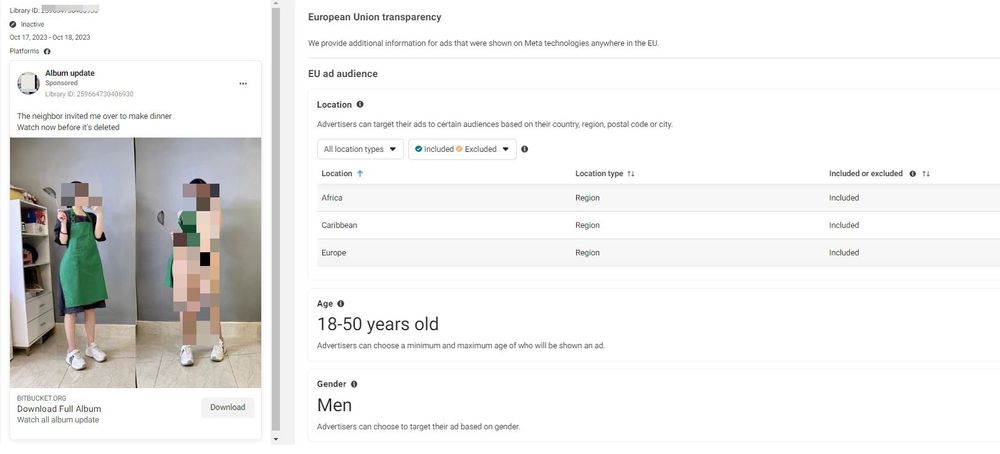This screenshot has width=1000, height=454.
Task: Click the Album update profile avatar
Action: (28, 83)
